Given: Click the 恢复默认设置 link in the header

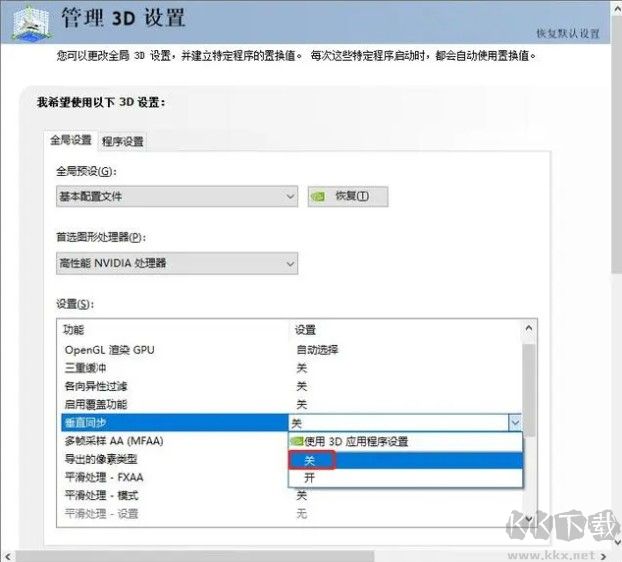Looking at the screenshot, I should (x=568, y=34).
